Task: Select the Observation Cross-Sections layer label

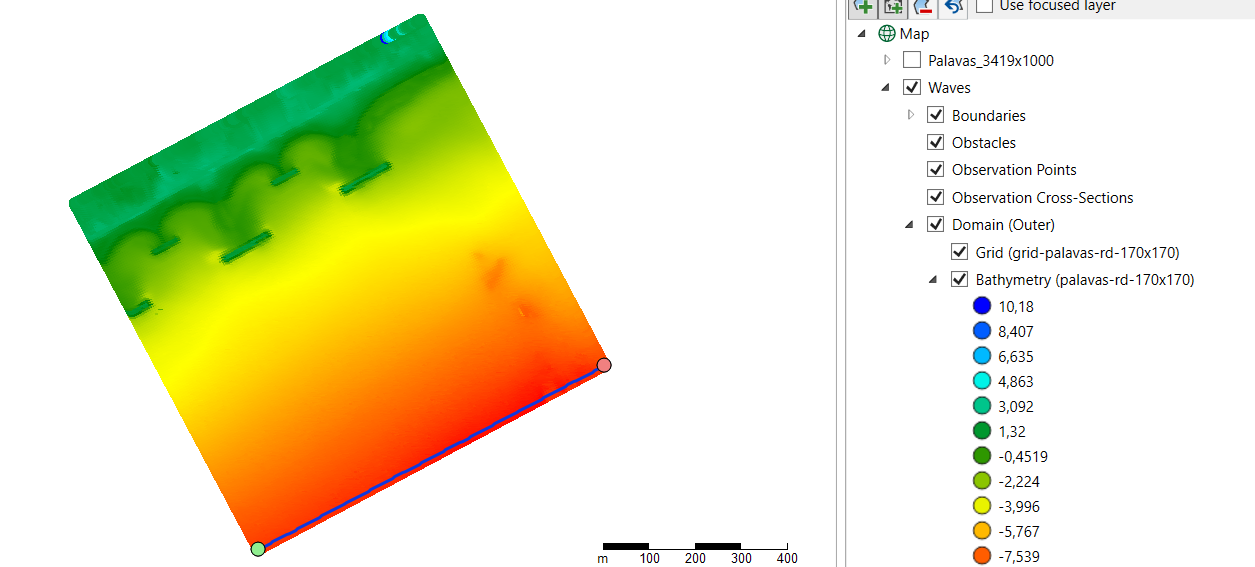Action: 1042,198
